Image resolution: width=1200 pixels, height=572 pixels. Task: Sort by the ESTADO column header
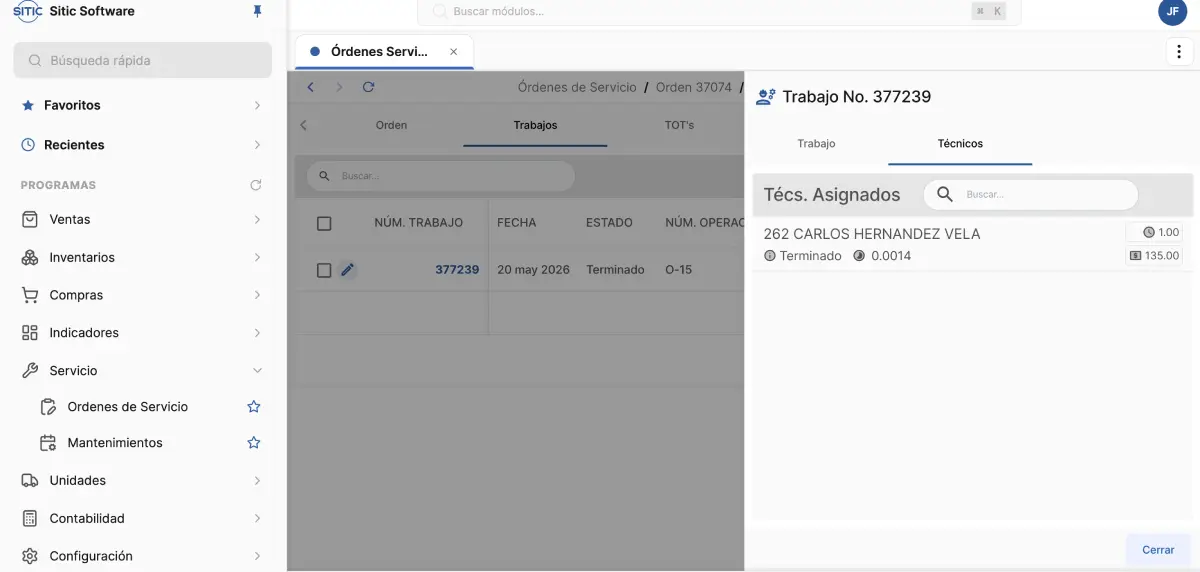(x=609, y=223)
